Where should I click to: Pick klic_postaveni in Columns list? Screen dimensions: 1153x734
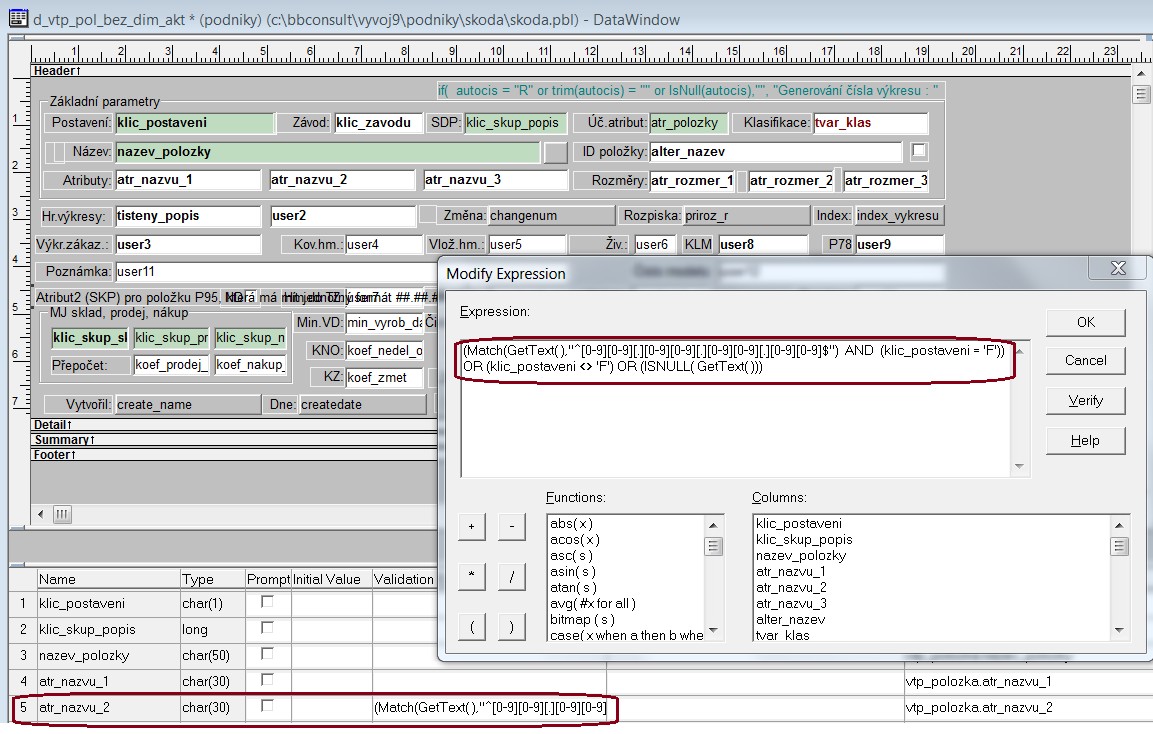click(x=799, y=524)
